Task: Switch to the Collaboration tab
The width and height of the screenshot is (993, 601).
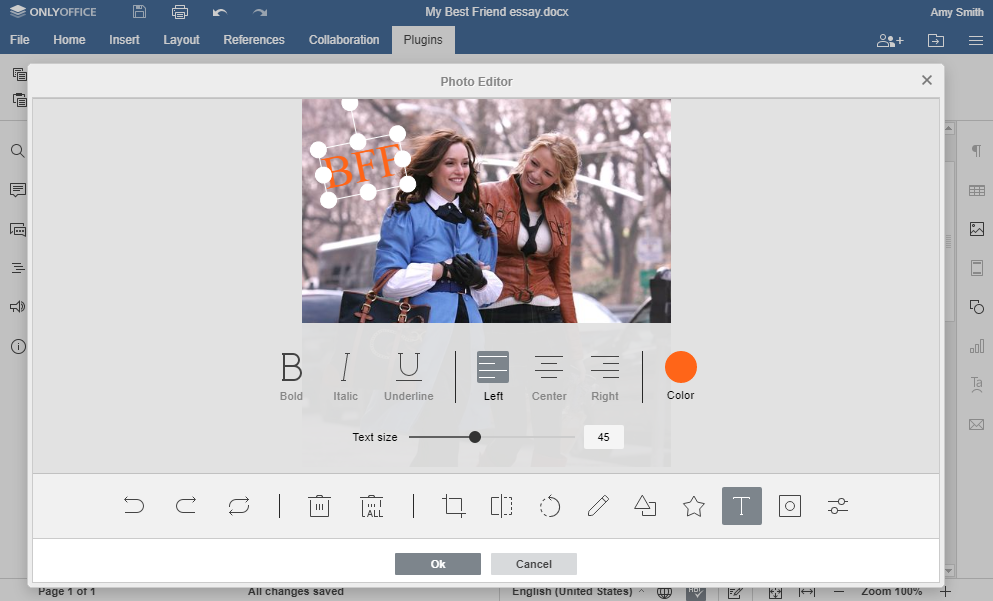Action: tap(344, 39)
